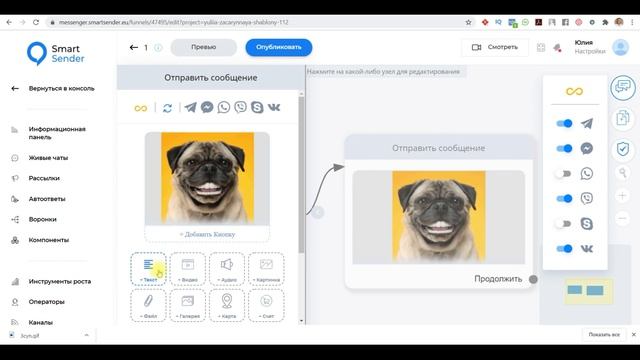Open the browser extensions puzzle icon

[605, 22]
